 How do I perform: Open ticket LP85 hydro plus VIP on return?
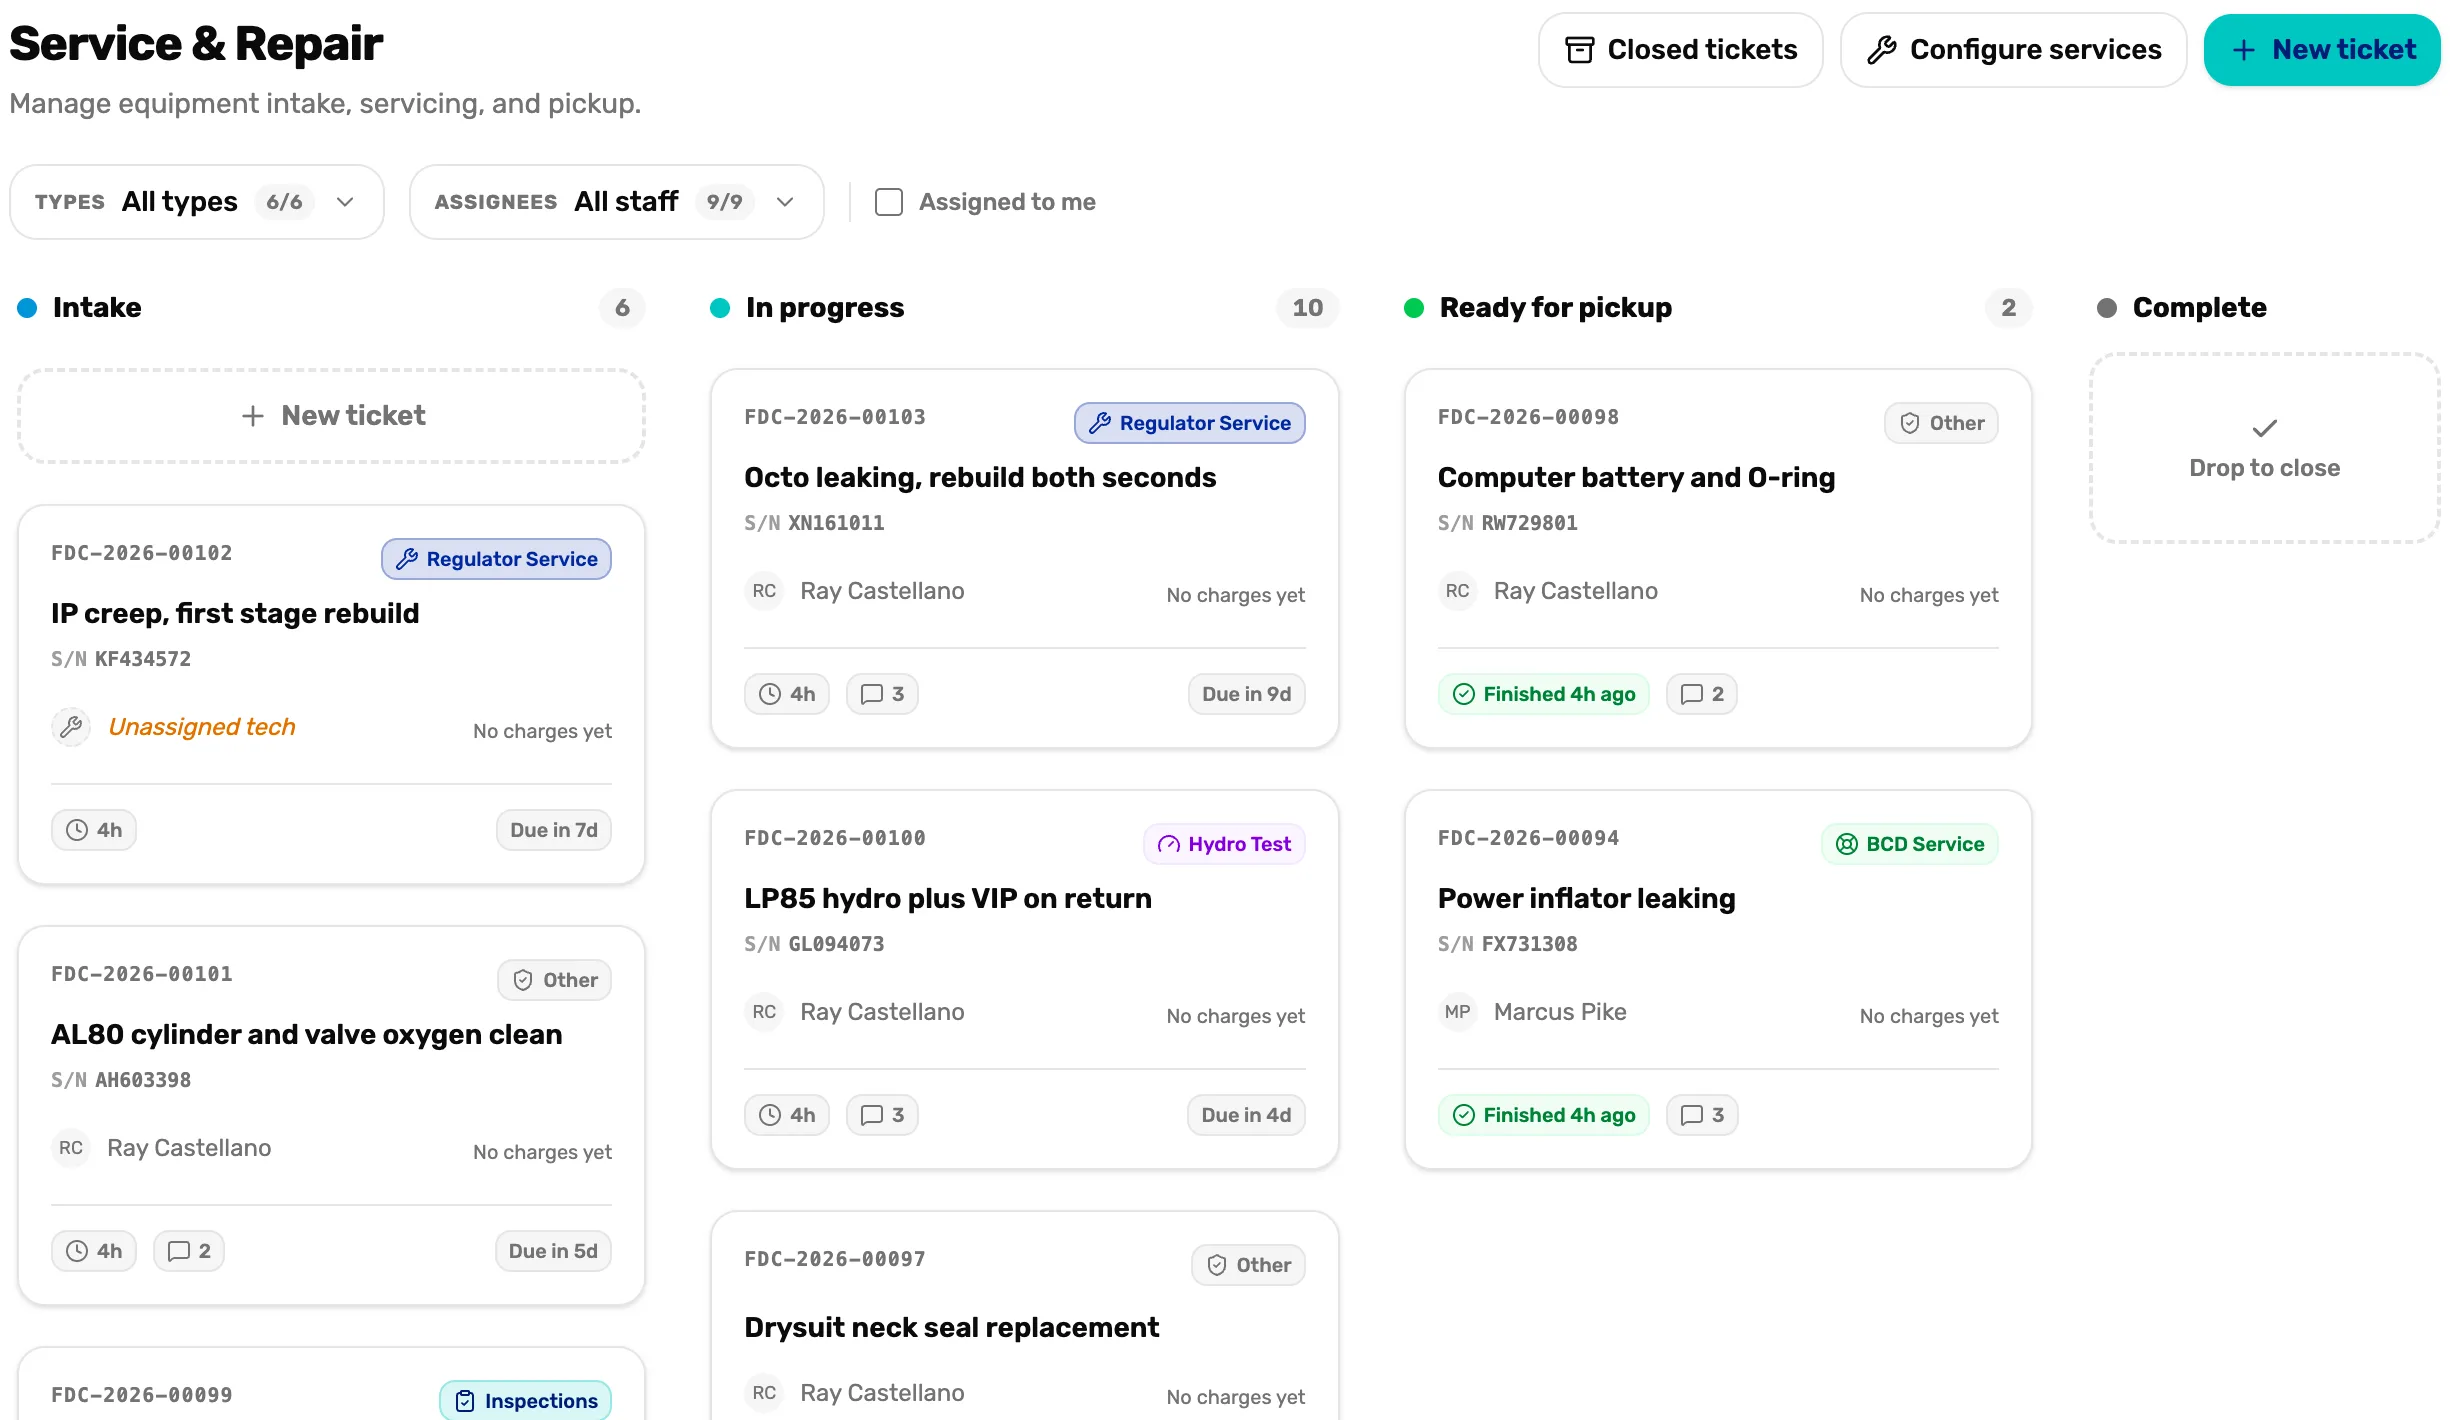(948, 898)
